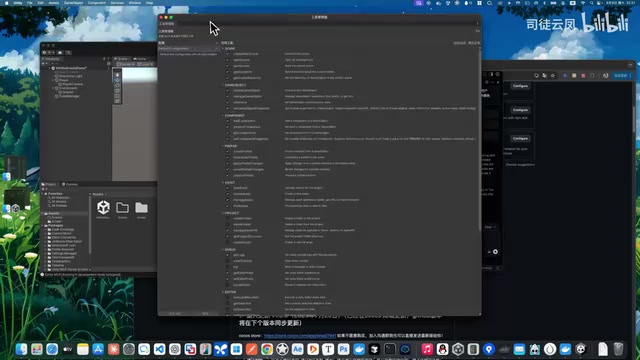Toggle the getSceneHierarchy tool checkbox
Image resolution: width=640 pixels, height=360 pixels.
[x=228, y=78]
